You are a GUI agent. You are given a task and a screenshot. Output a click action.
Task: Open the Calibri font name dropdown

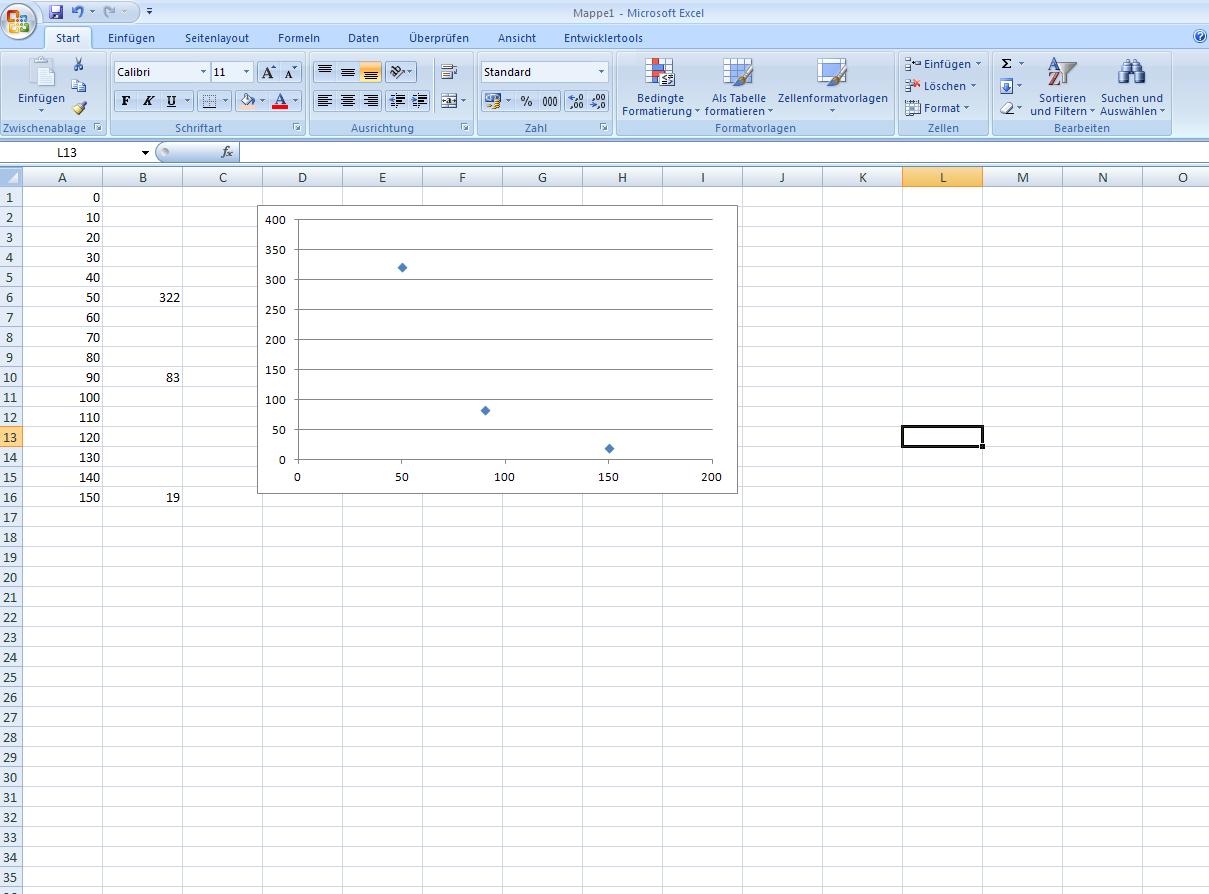[x=203, y=72]
